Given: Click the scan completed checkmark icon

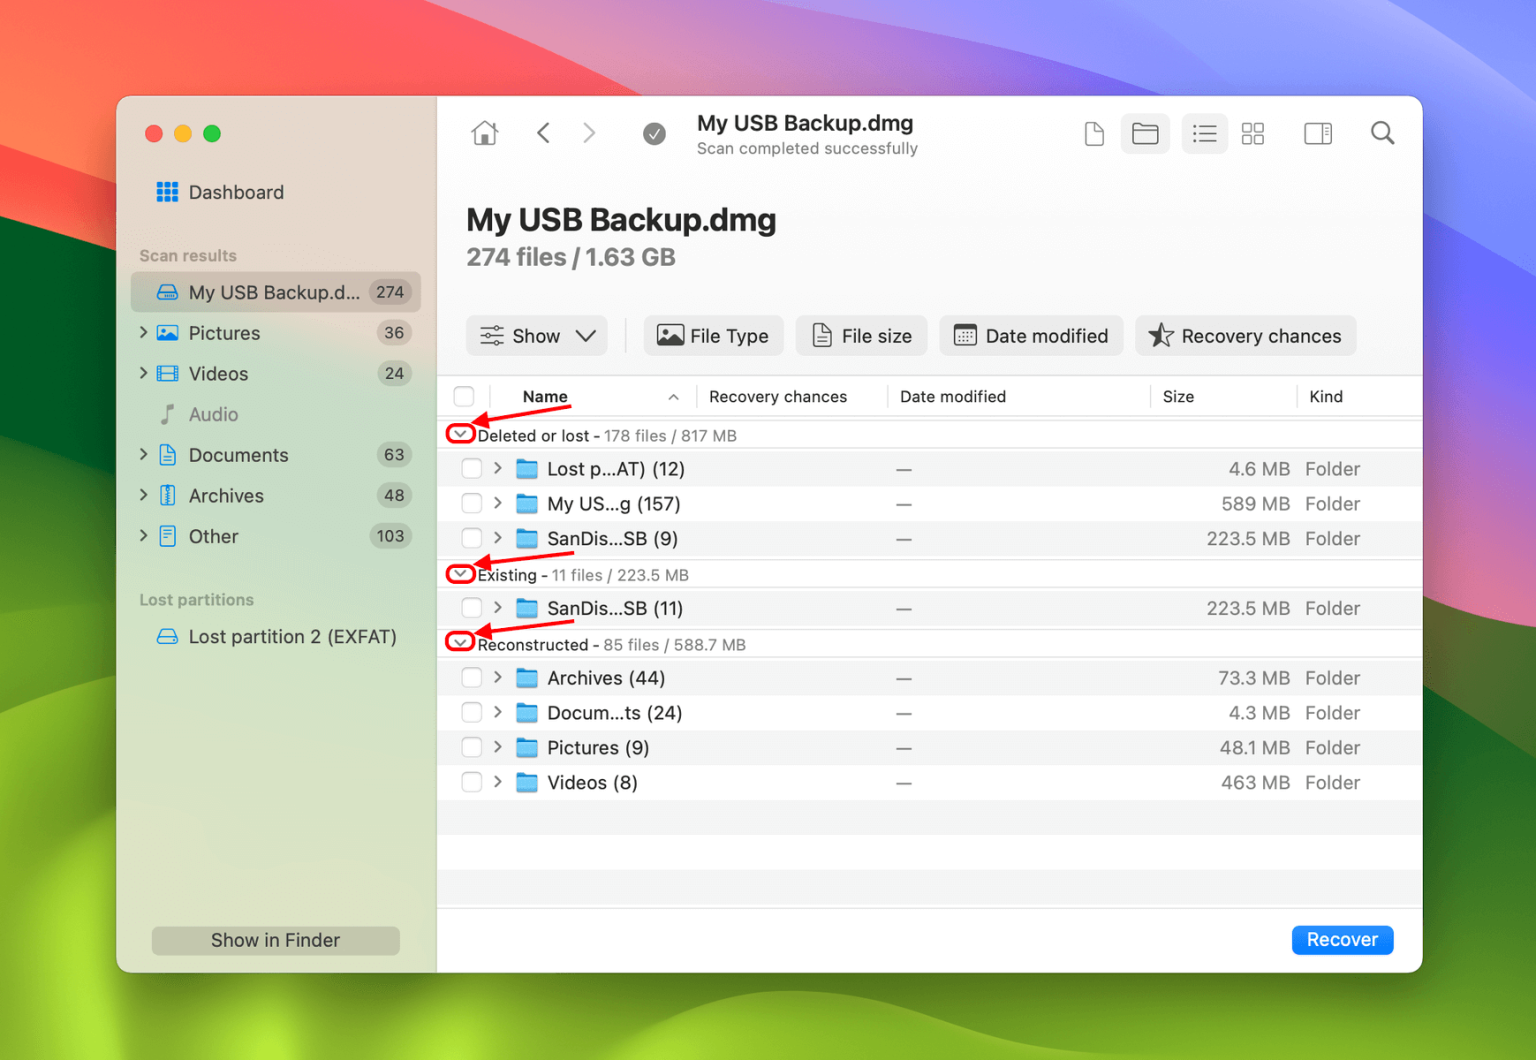Looking at the screenshot, I should pyautogui.click(x=654, y=133).
